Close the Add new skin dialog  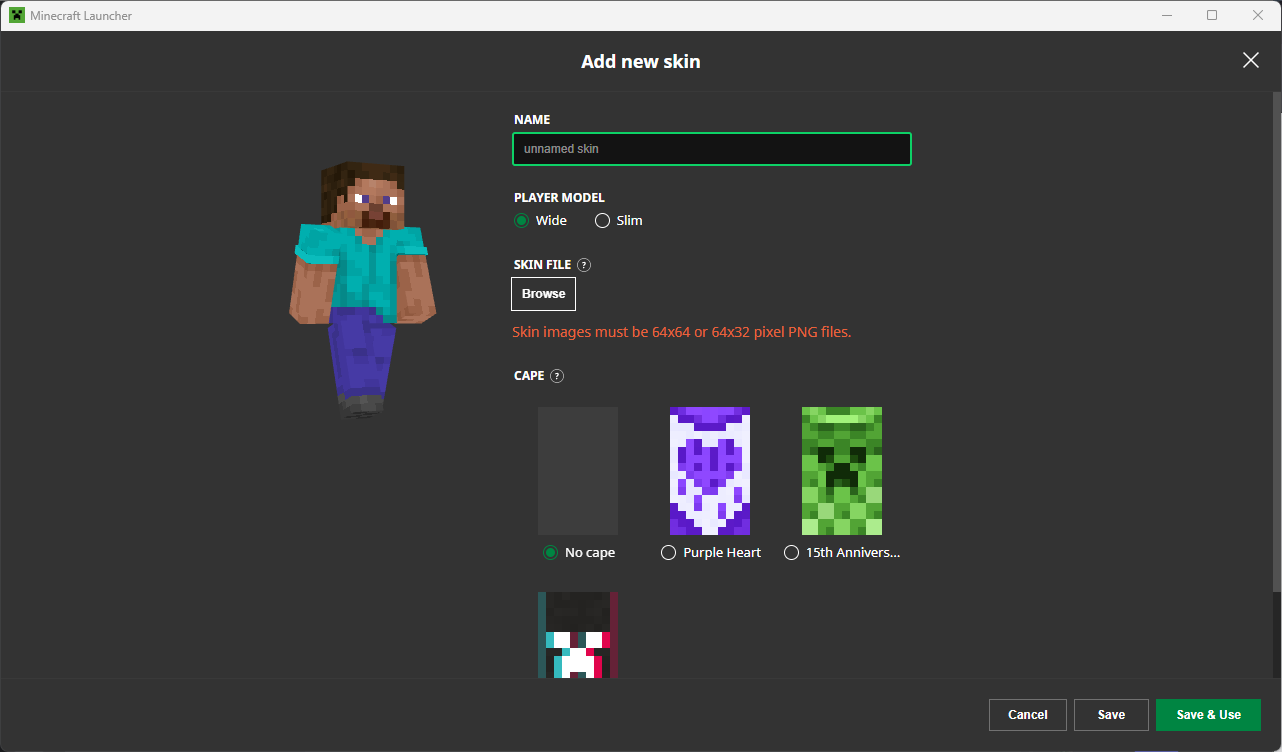[1250, 61]
